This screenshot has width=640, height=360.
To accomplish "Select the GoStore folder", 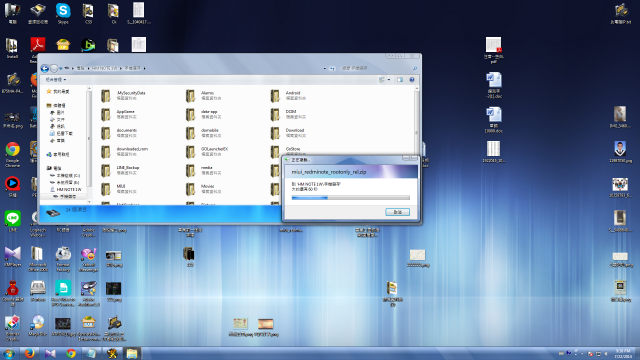I will coord(286,151).
